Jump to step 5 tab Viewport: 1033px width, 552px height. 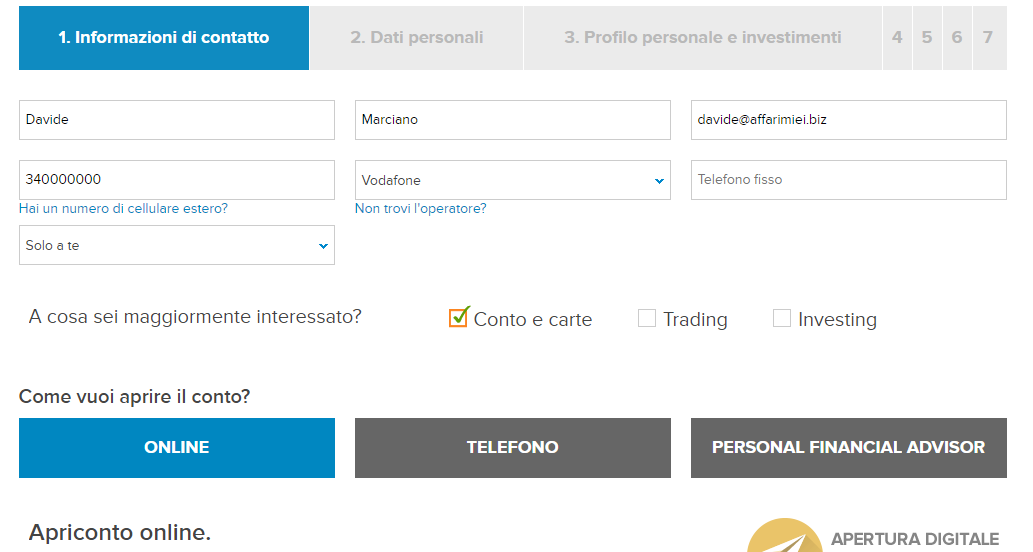(927, 38)
